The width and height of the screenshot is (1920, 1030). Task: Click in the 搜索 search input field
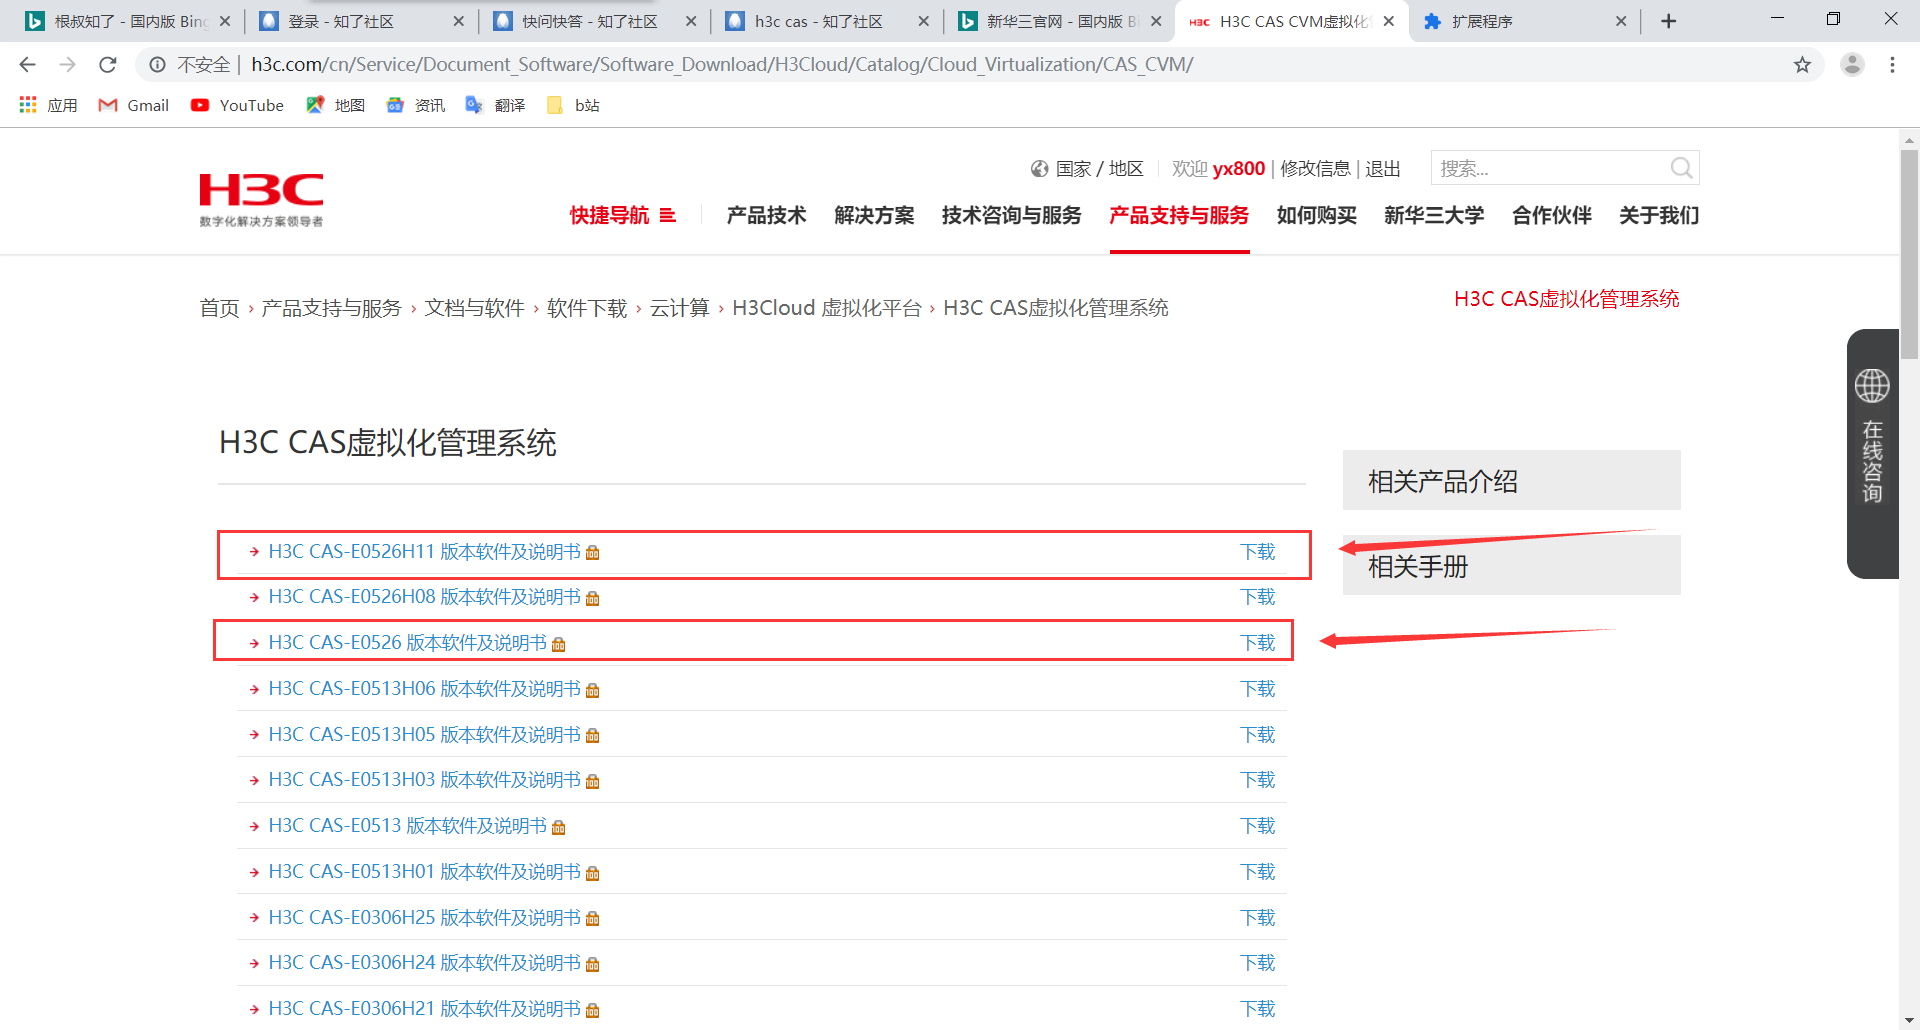coord(1550,168)
